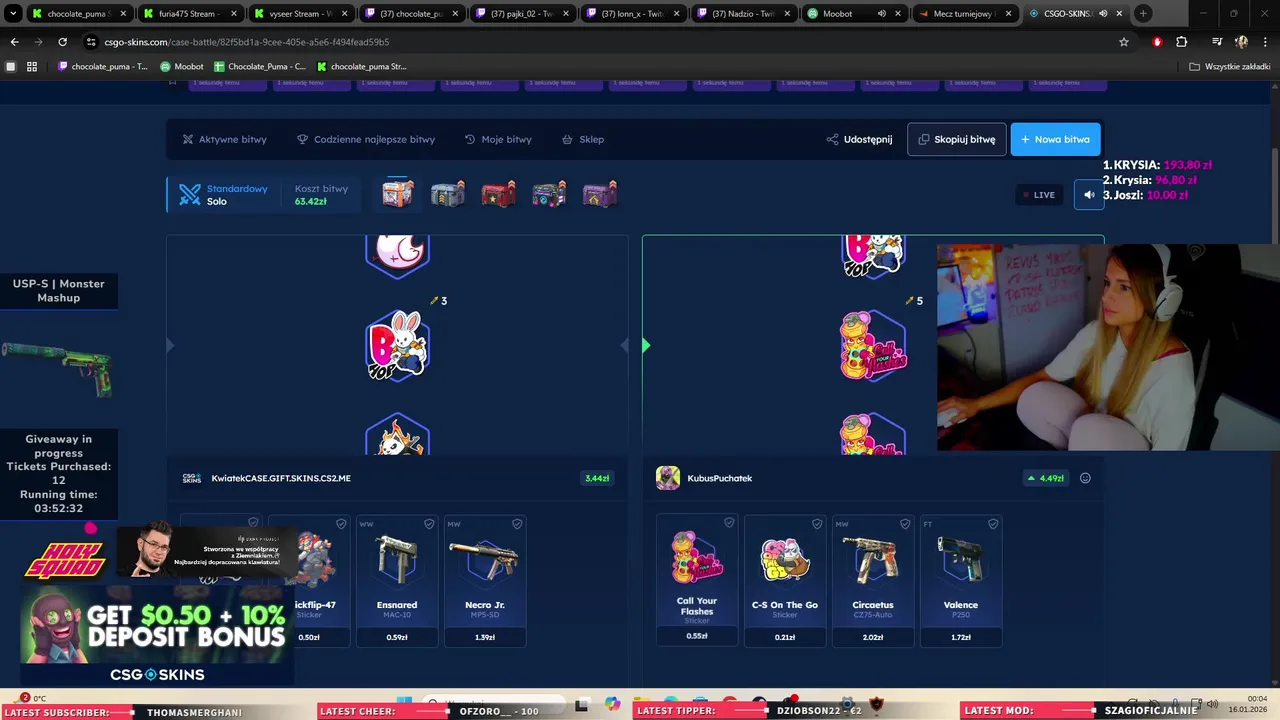1280x720 pixels.
Task: Open the Circaetus CZ75-Auto item card
Action: pos(873,581)
